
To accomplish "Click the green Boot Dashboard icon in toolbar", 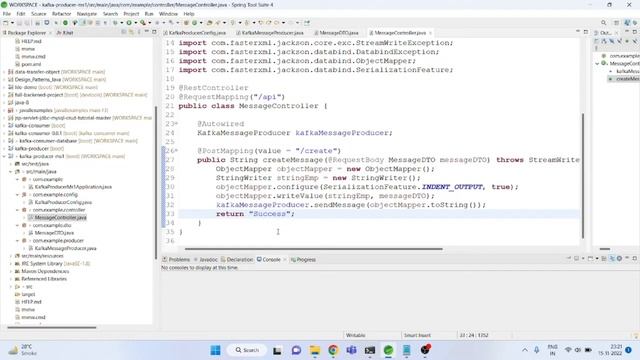I will pyautogui.click(x=65, y=23).
